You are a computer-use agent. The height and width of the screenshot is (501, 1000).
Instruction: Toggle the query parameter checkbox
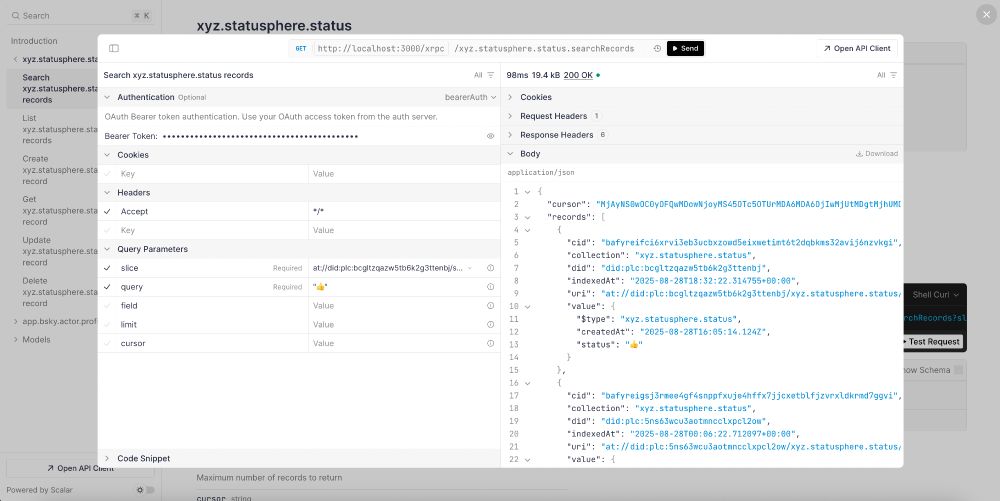pyautogui.click(x=107, y=287)
